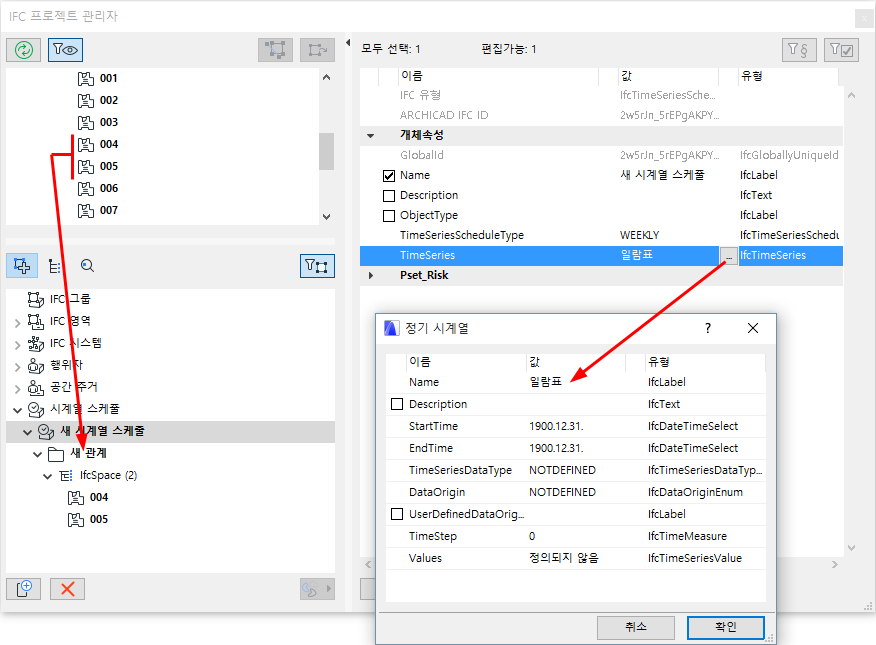Confirm with the 확인 button
The image size is (876, 645).
click(x=725, y=627)
